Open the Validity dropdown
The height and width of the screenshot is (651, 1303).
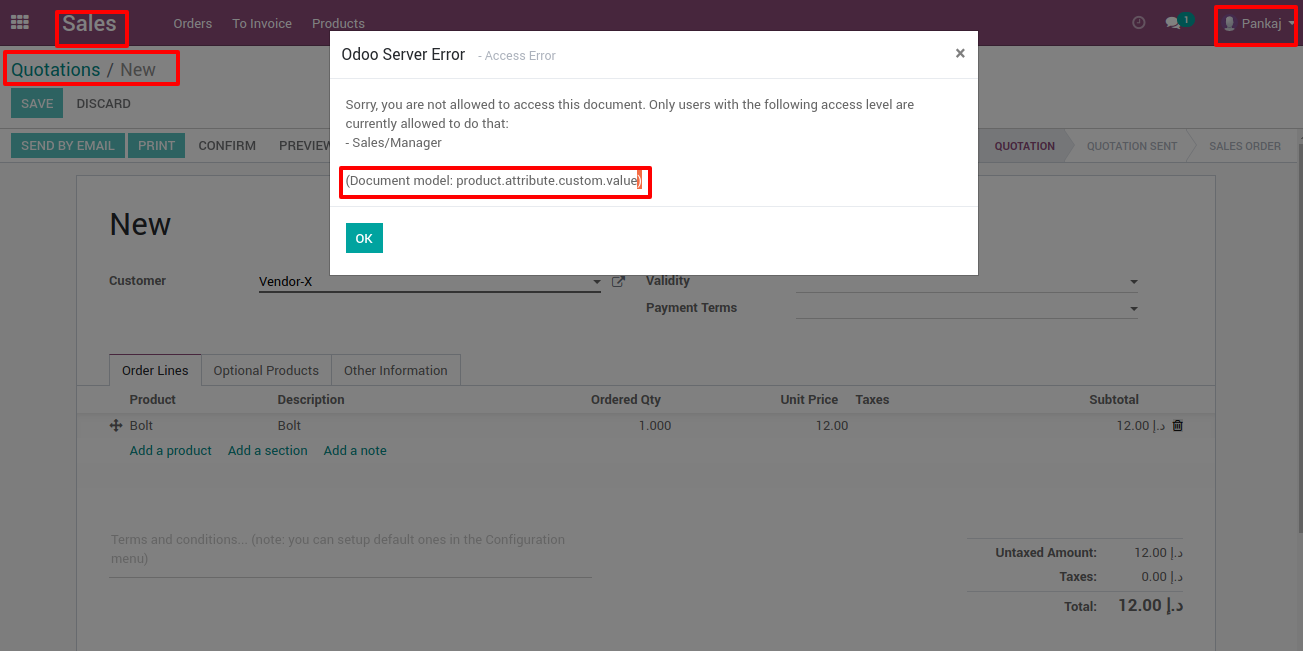pos(1133,281)
